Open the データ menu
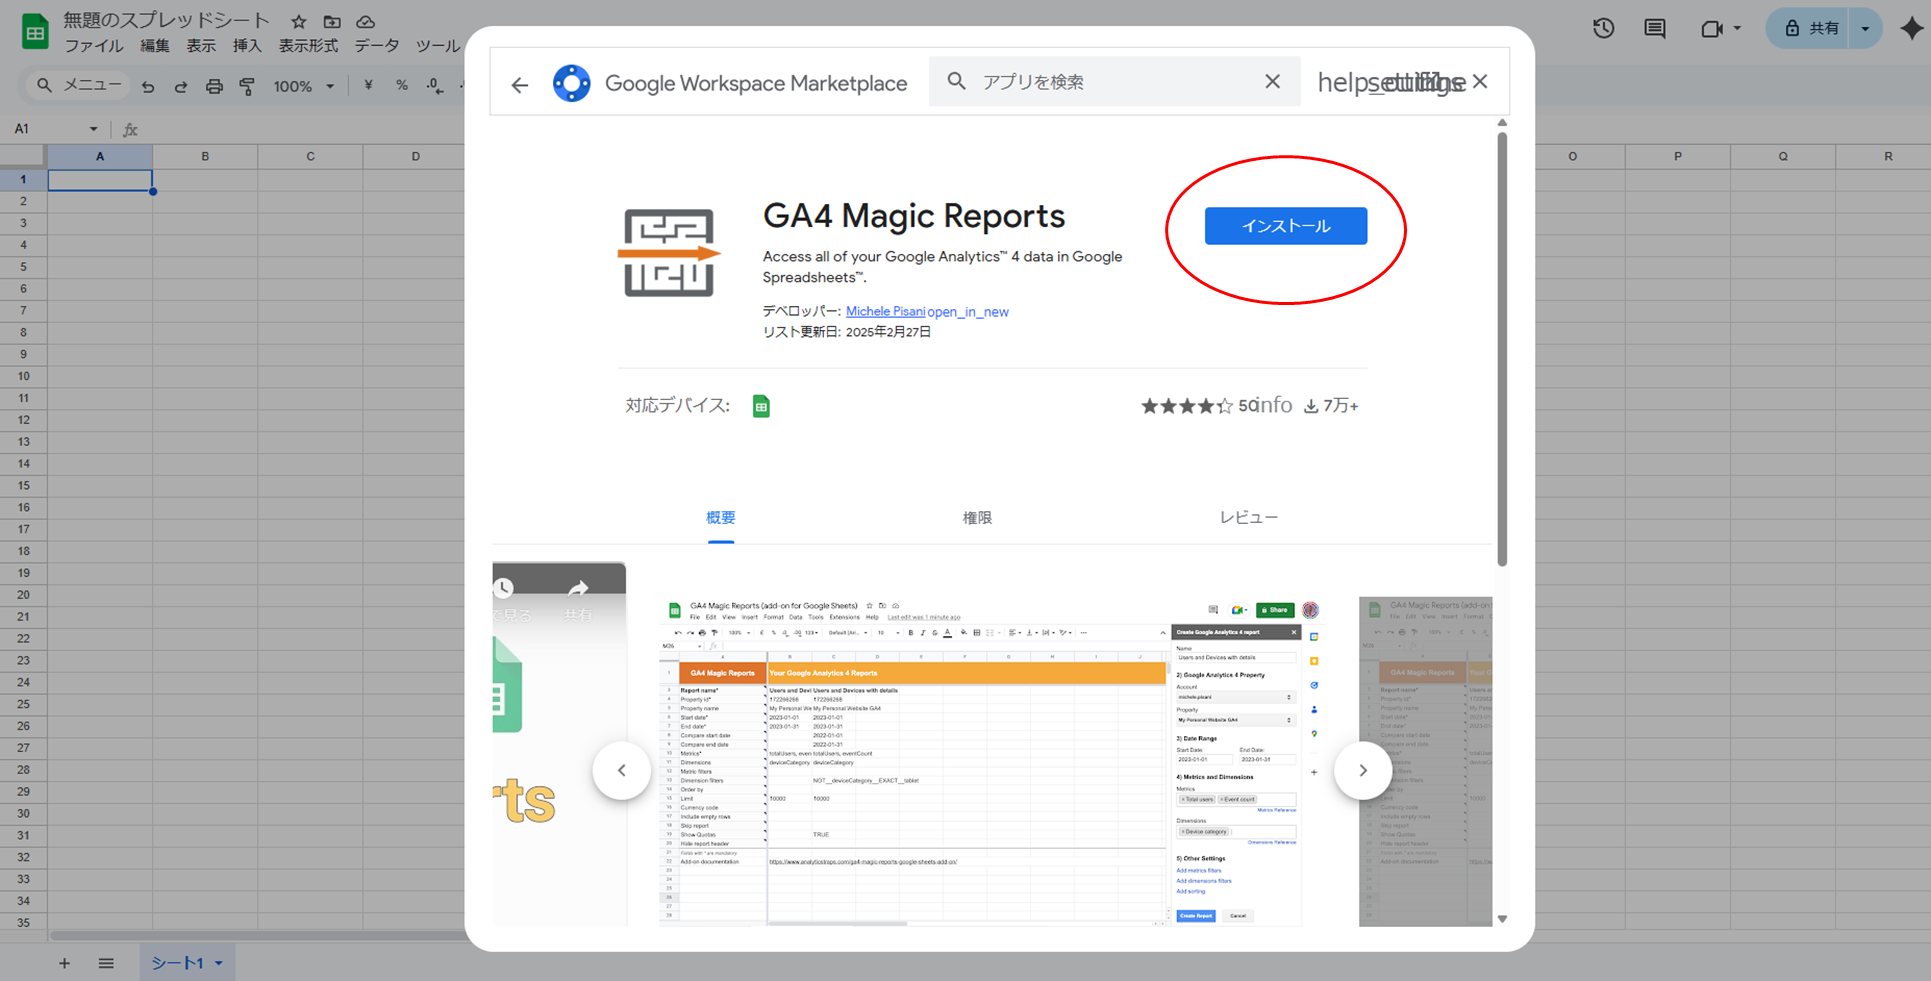This screenshot has width=1931, height=981. (x=377, y=46)
